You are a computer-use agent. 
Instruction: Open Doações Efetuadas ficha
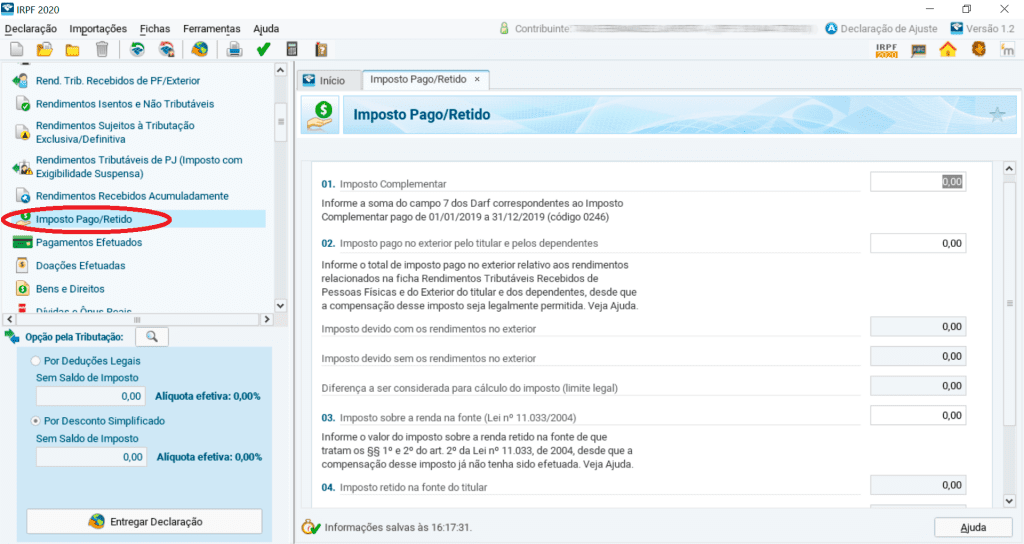80,266
